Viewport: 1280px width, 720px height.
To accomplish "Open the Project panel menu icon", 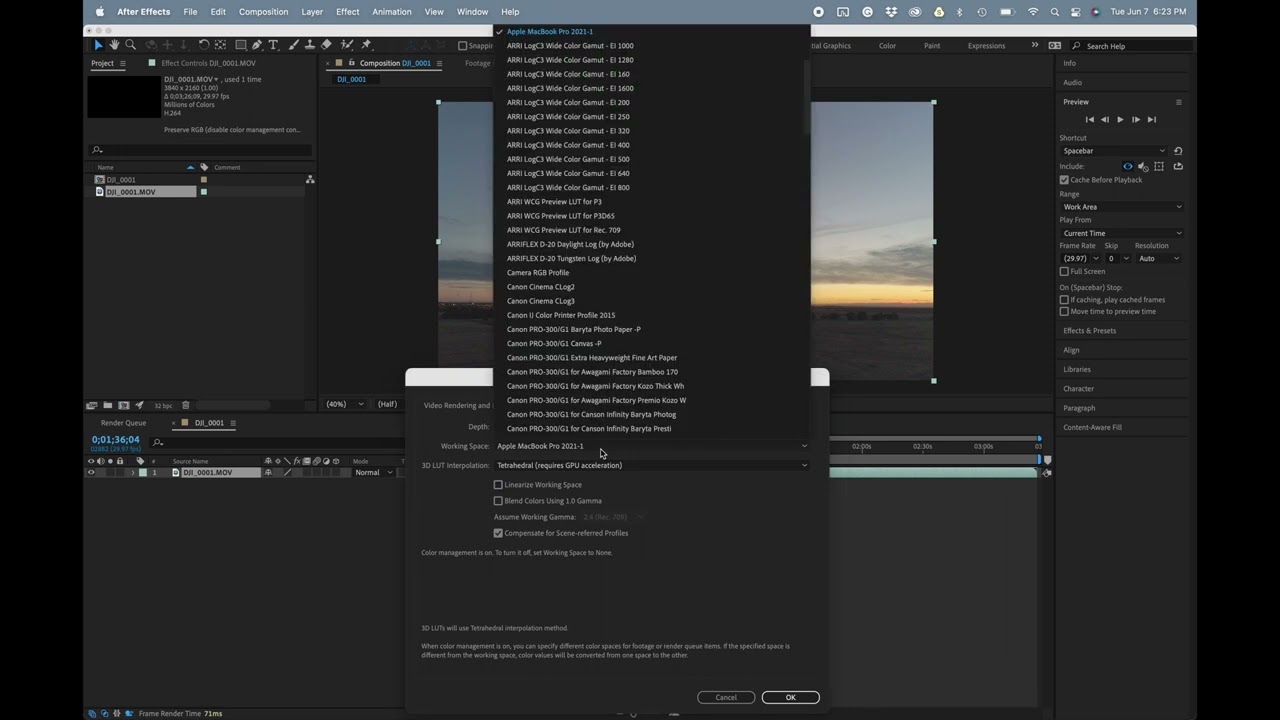I will pos(123,63).
